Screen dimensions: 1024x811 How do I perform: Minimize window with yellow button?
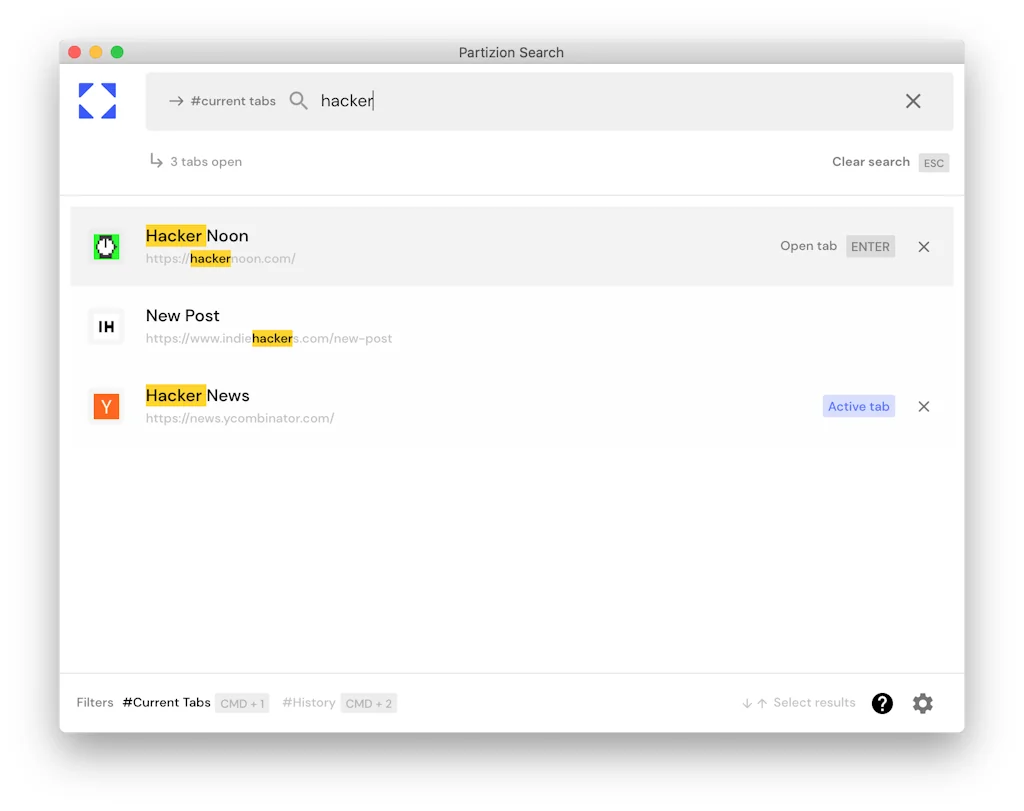tap(96, 52)
